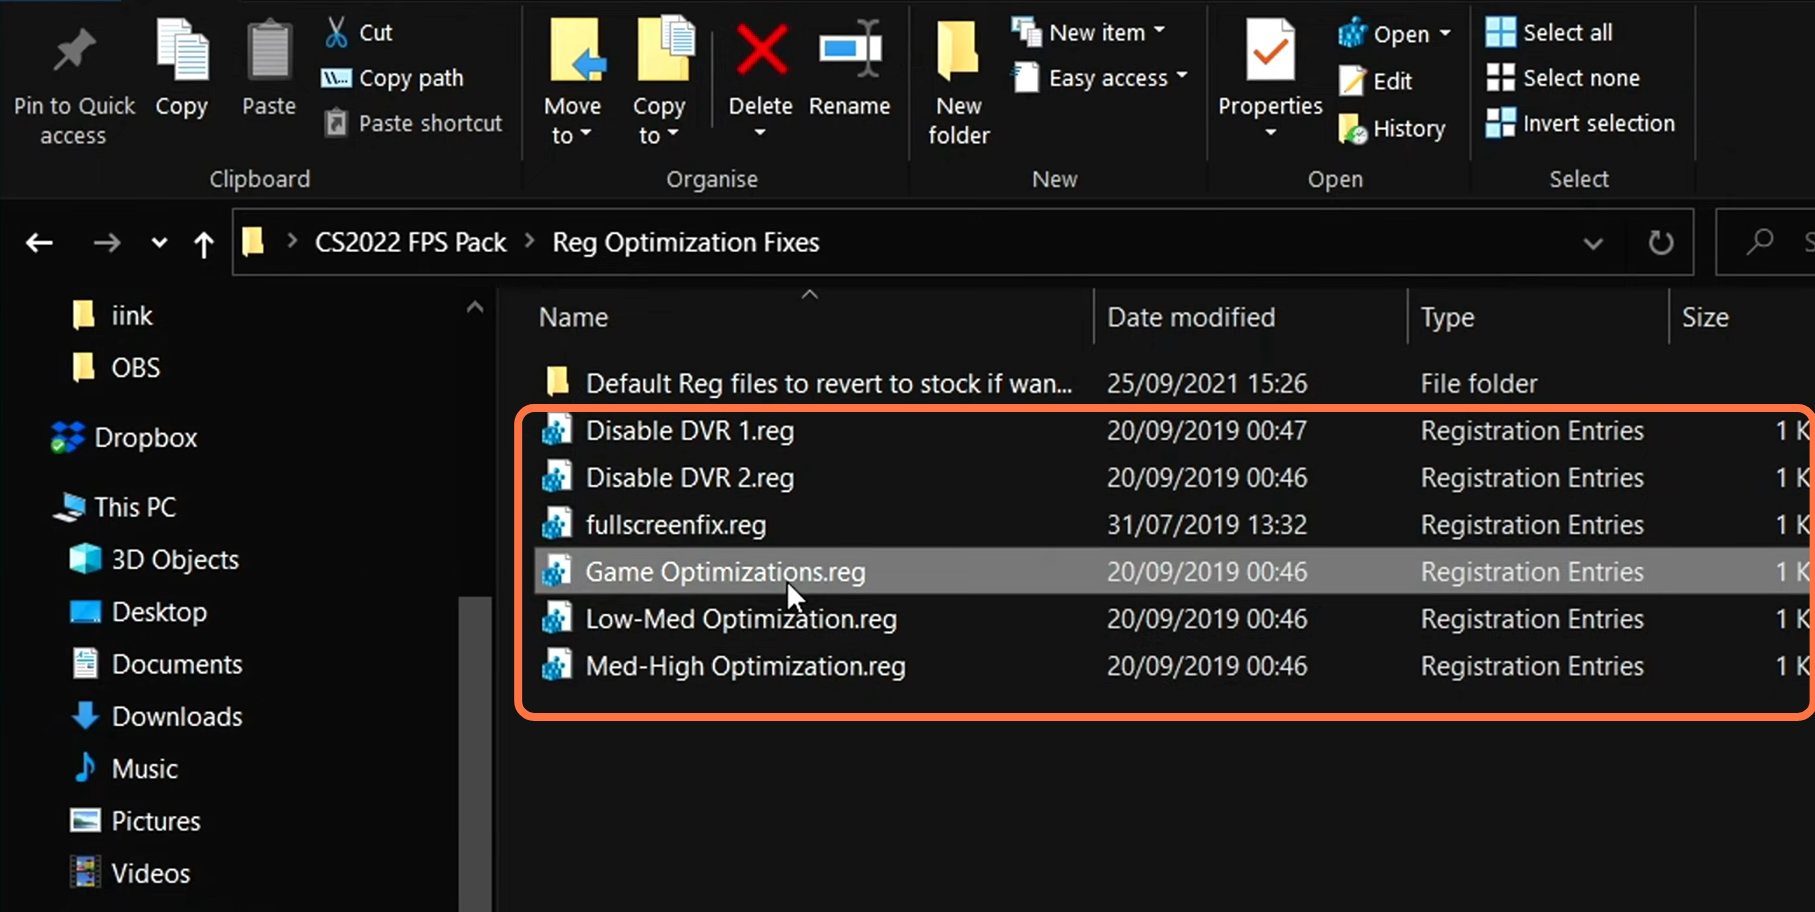Open Documents in sidebar
1815x912 pixels.
pos(157,664)
